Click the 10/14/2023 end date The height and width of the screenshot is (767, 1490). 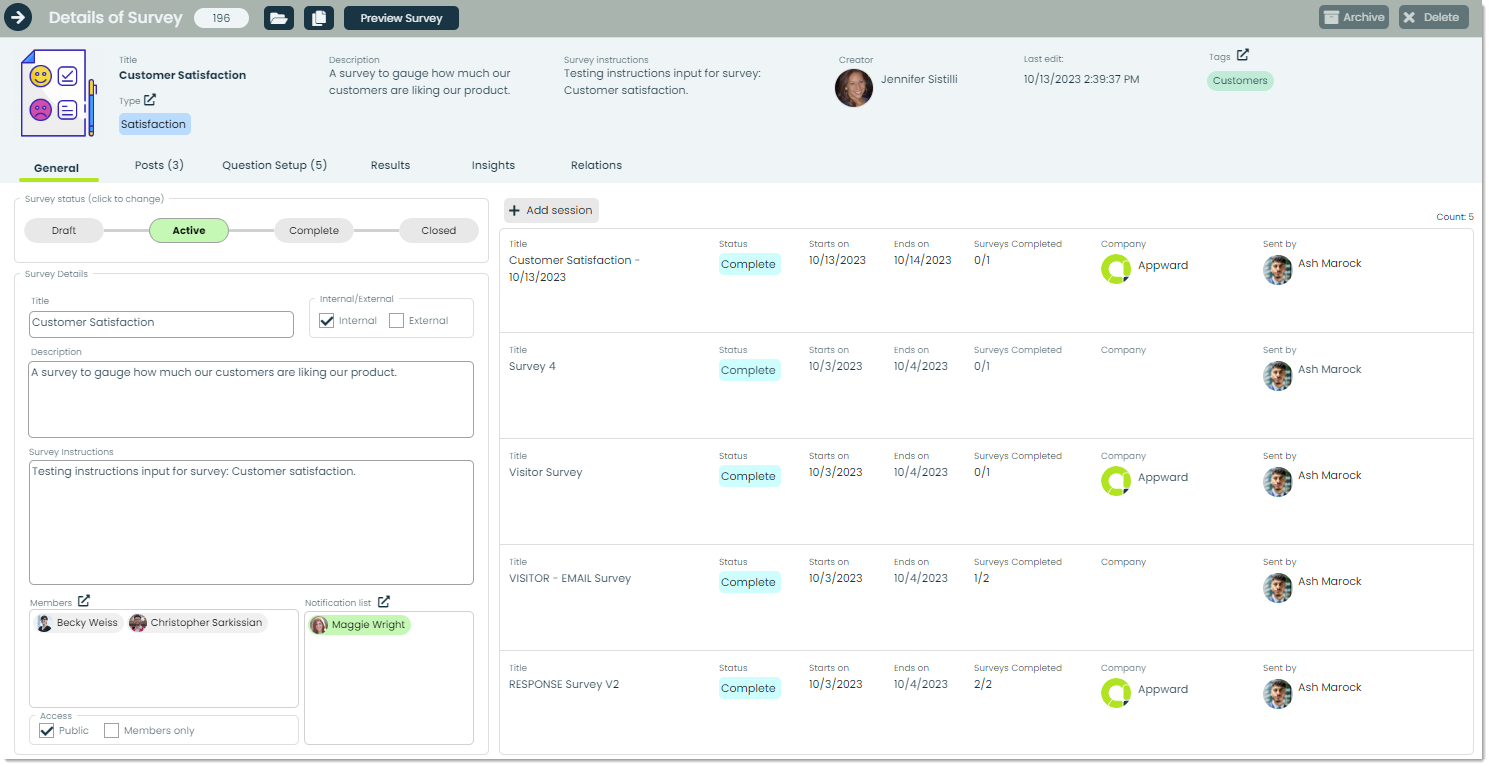point(922,260)
